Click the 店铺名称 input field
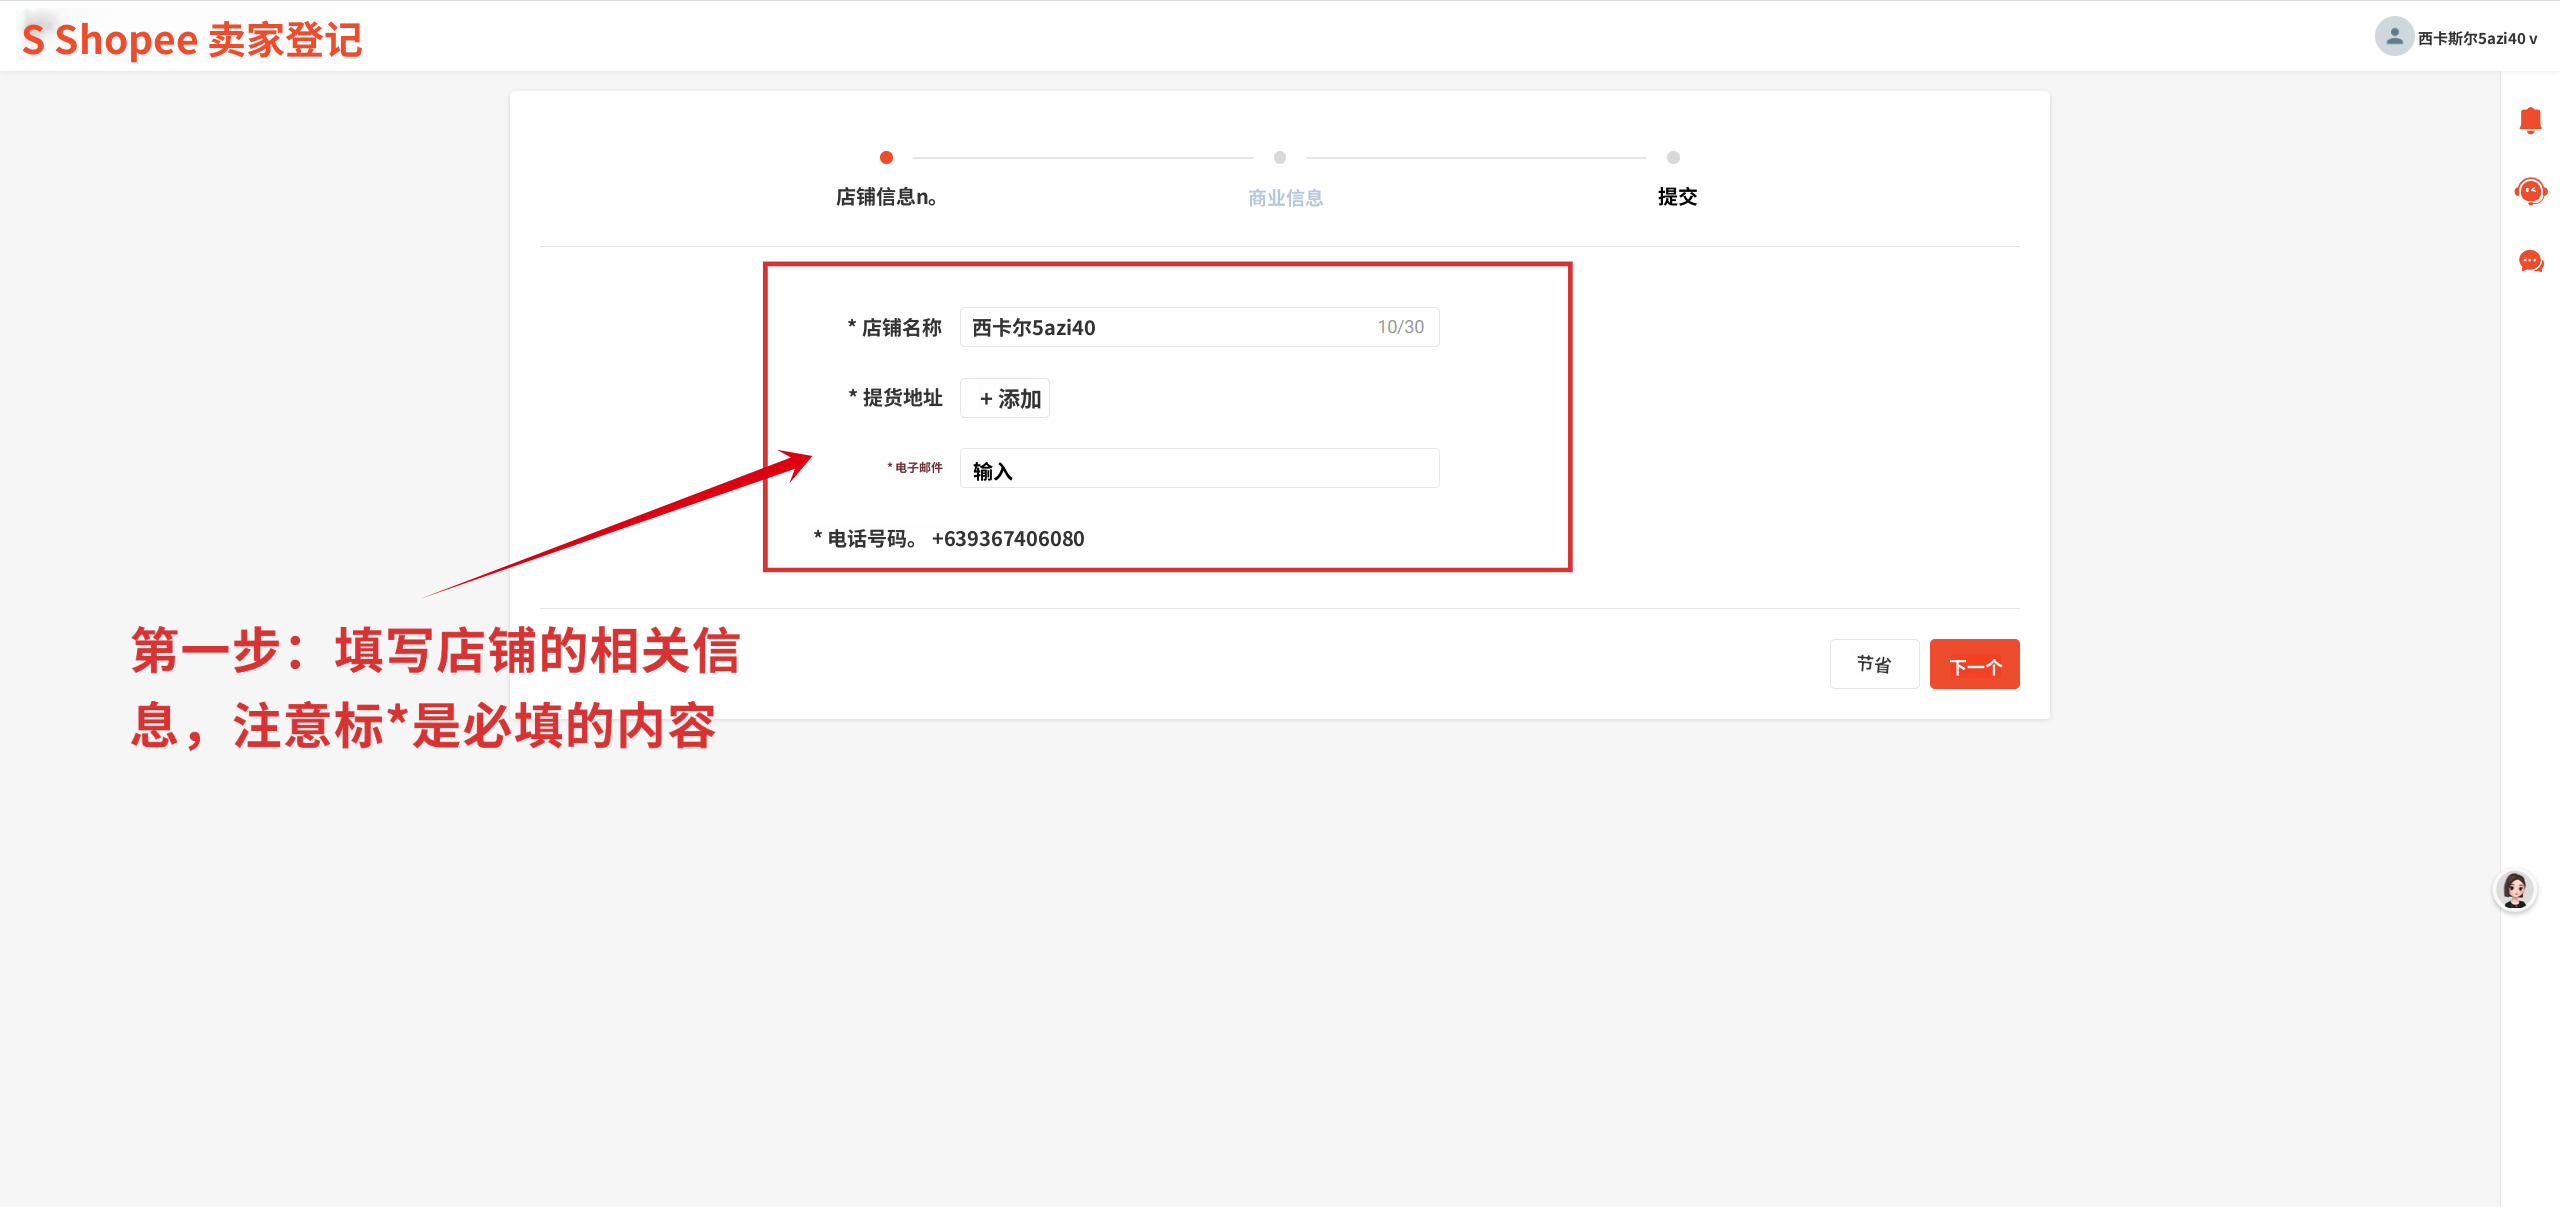 (x=1199, y=327)
